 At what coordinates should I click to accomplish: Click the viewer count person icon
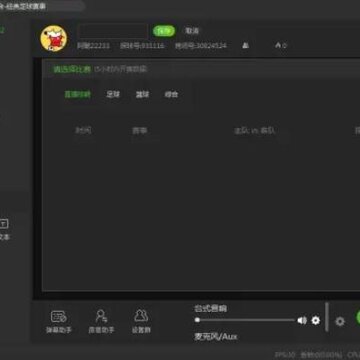(x=245, y=45)
